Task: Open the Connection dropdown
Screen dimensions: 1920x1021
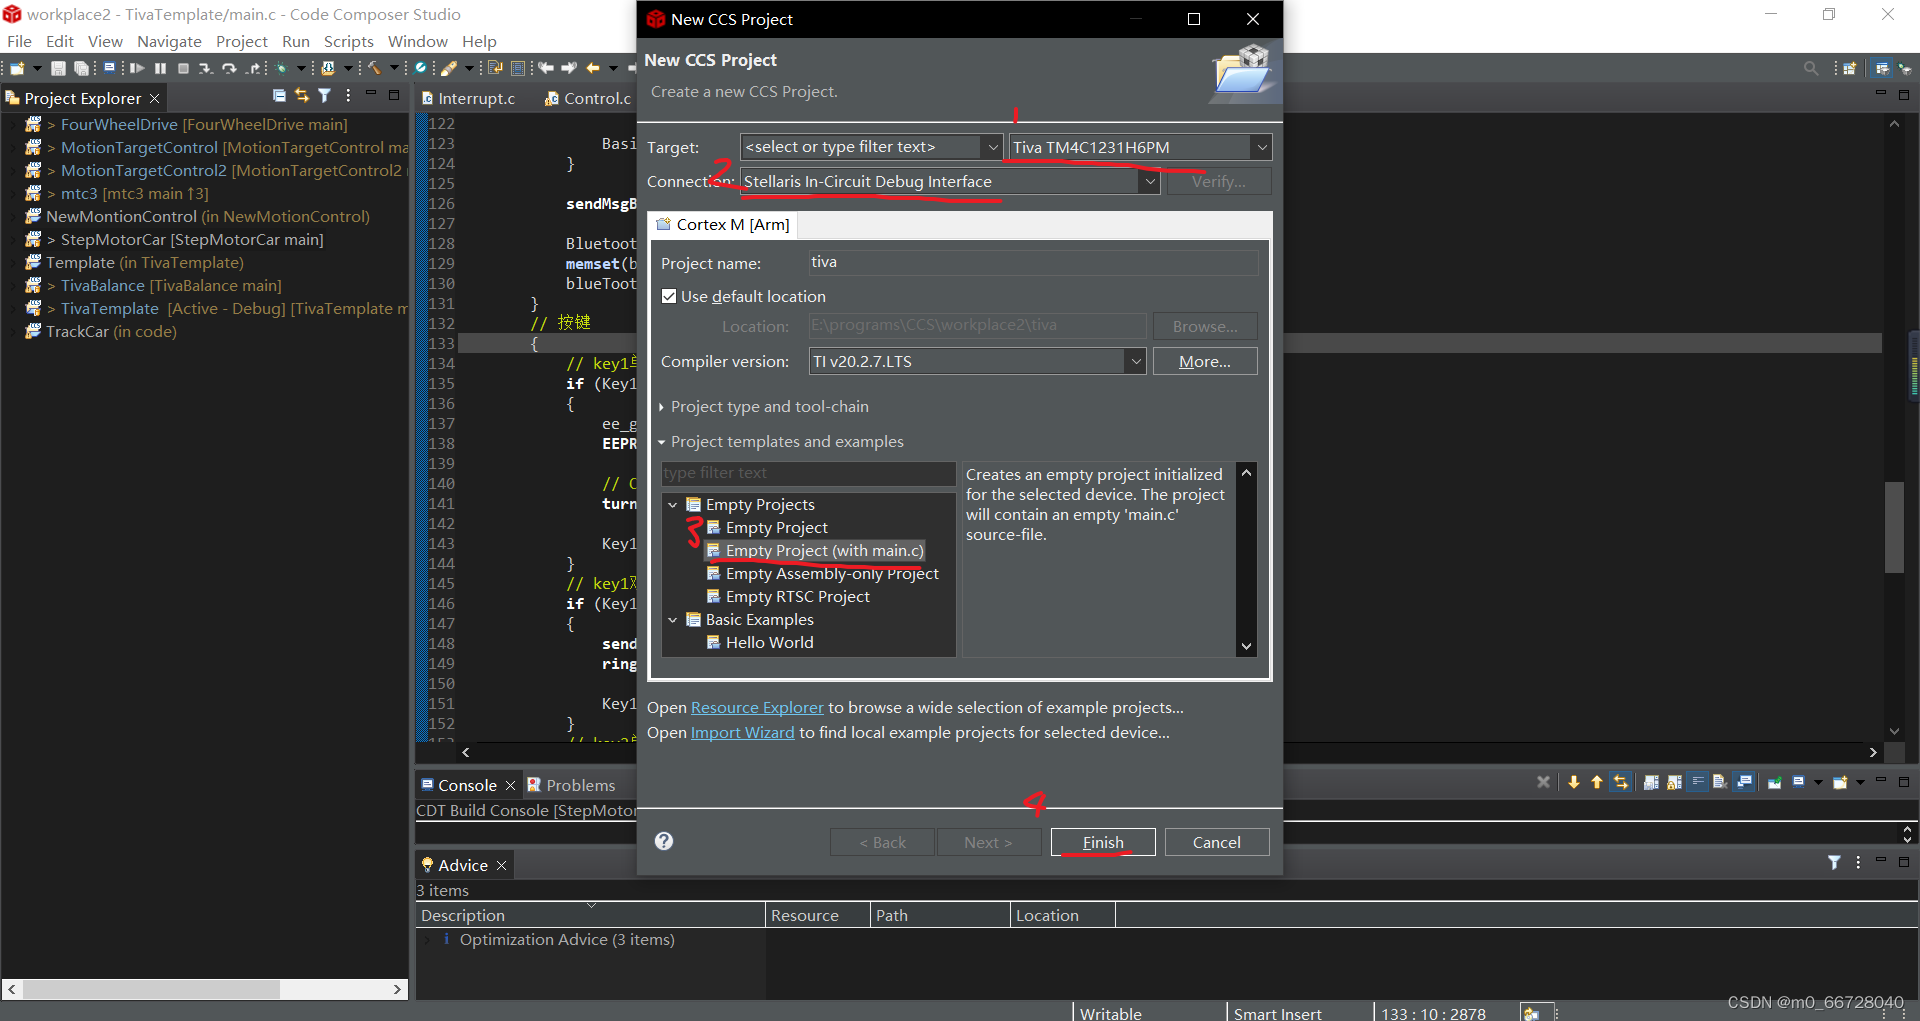Action: tap(1150, 182)
